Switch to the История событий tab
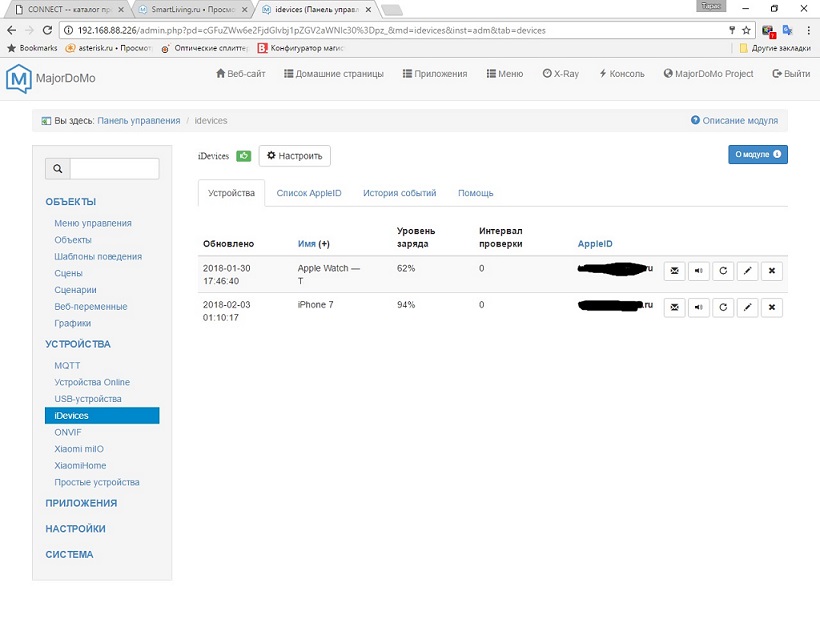Viewport: 820px width, 631px height. point(400,193)
